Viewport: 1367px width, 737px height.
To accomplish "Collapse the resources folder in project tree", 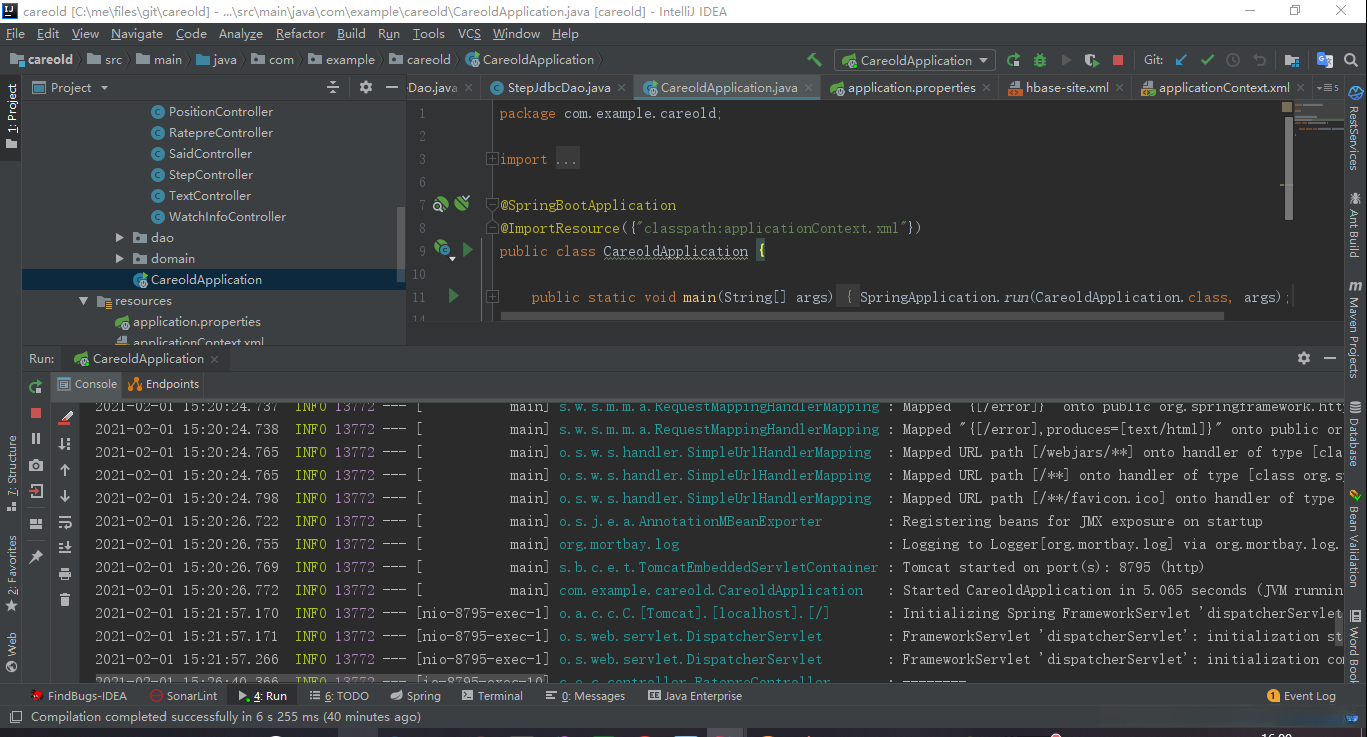I will pos(84,301).
